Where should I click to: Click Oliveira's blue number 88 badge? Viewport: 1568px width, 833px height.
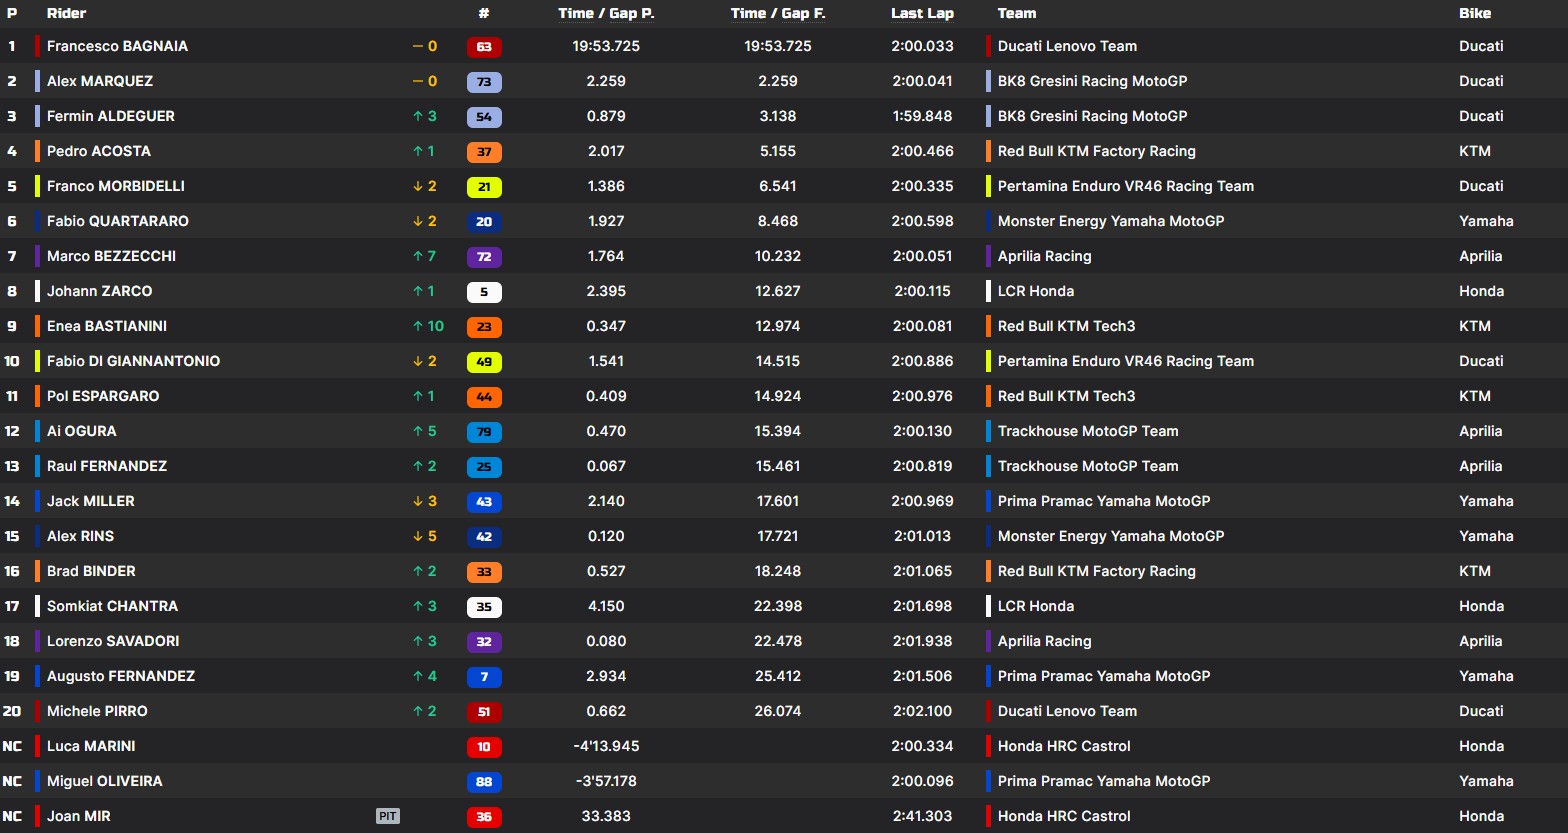point(484,782)
